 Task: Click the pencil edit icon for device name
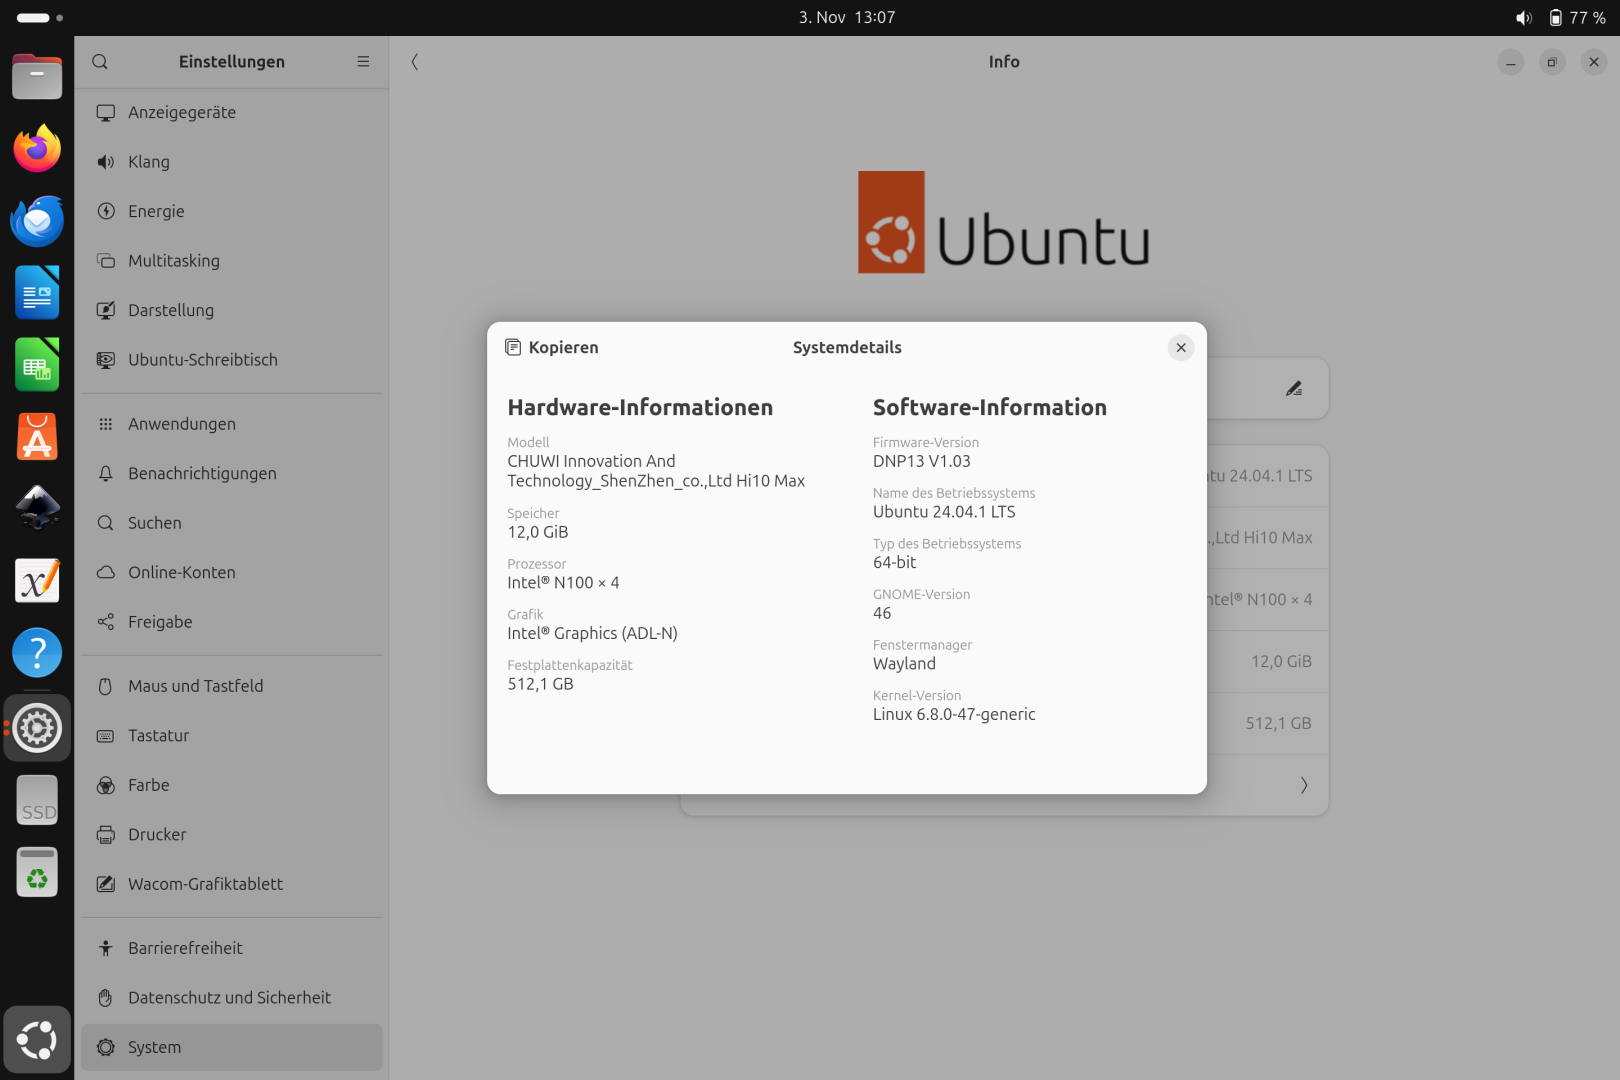coord(1294,389)
